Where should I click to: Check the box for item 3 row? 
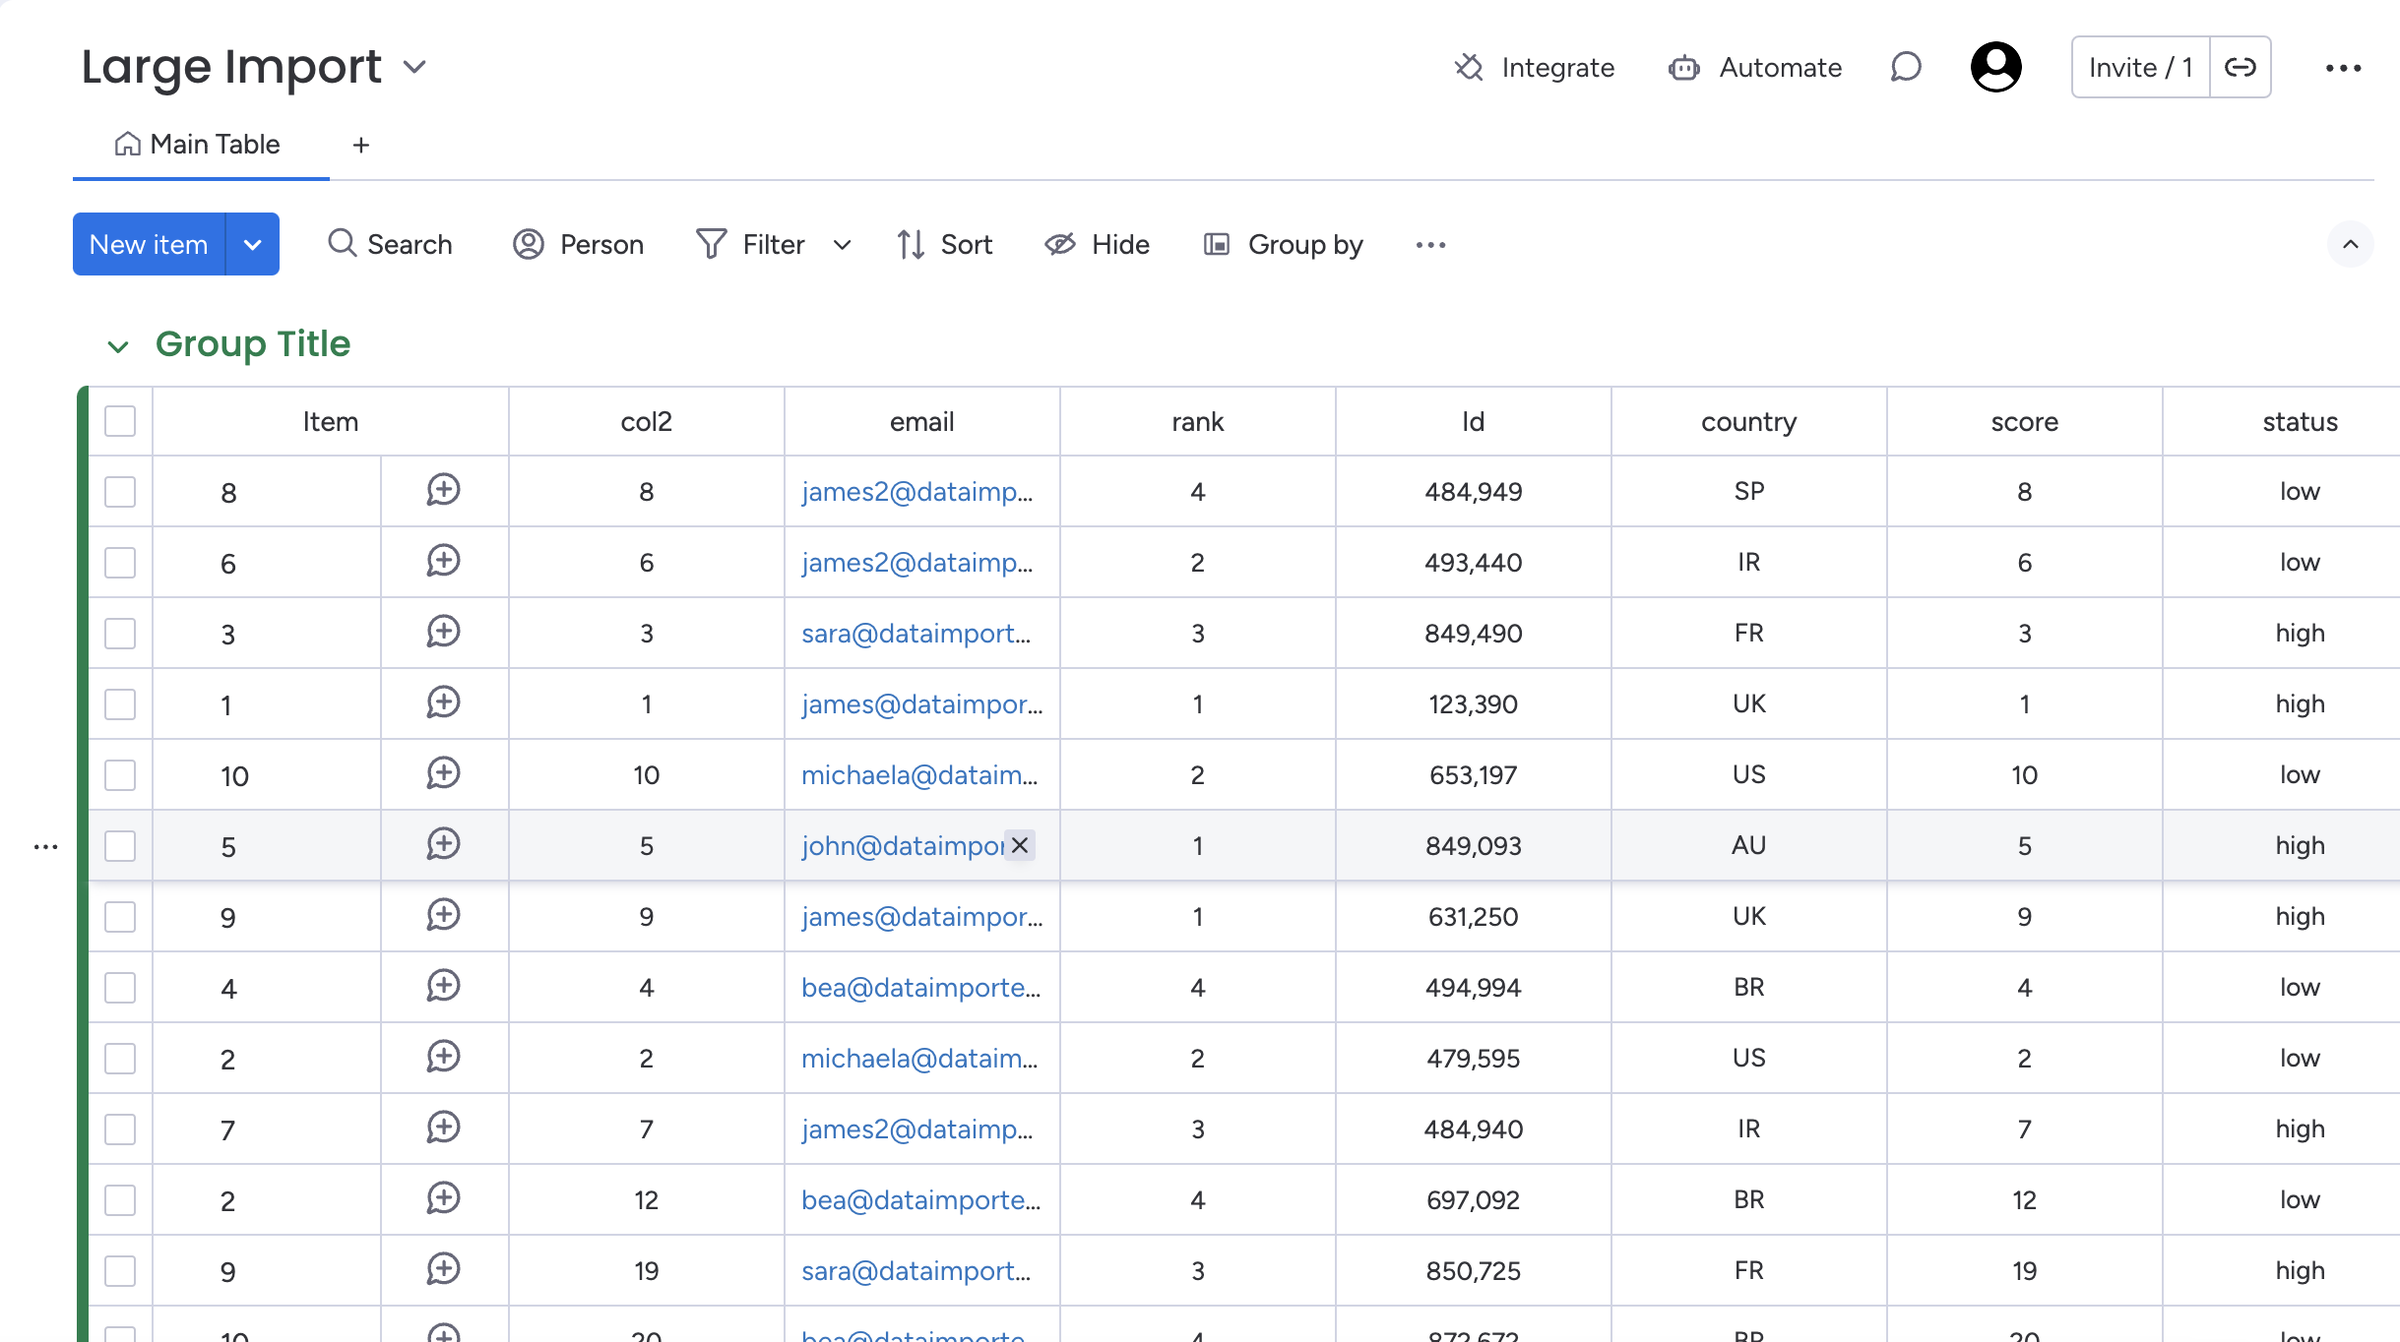coord(120,633)
